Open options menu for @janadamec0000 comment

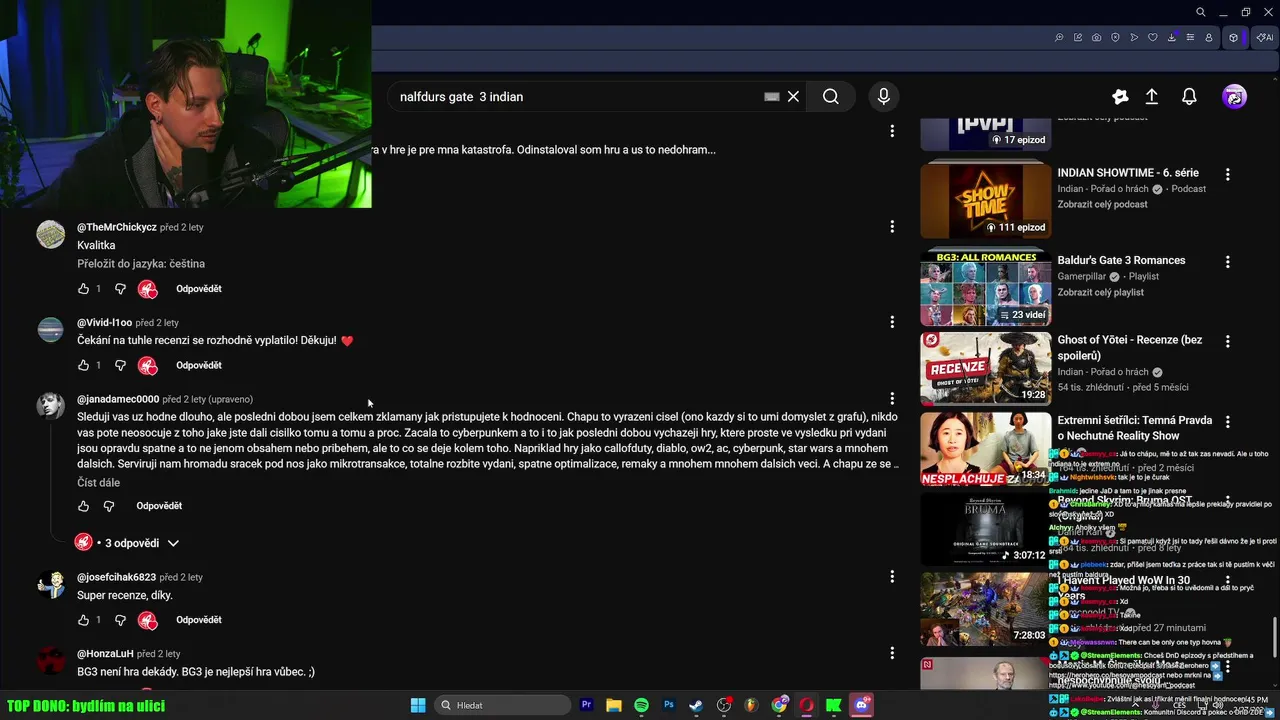(892, 399)
